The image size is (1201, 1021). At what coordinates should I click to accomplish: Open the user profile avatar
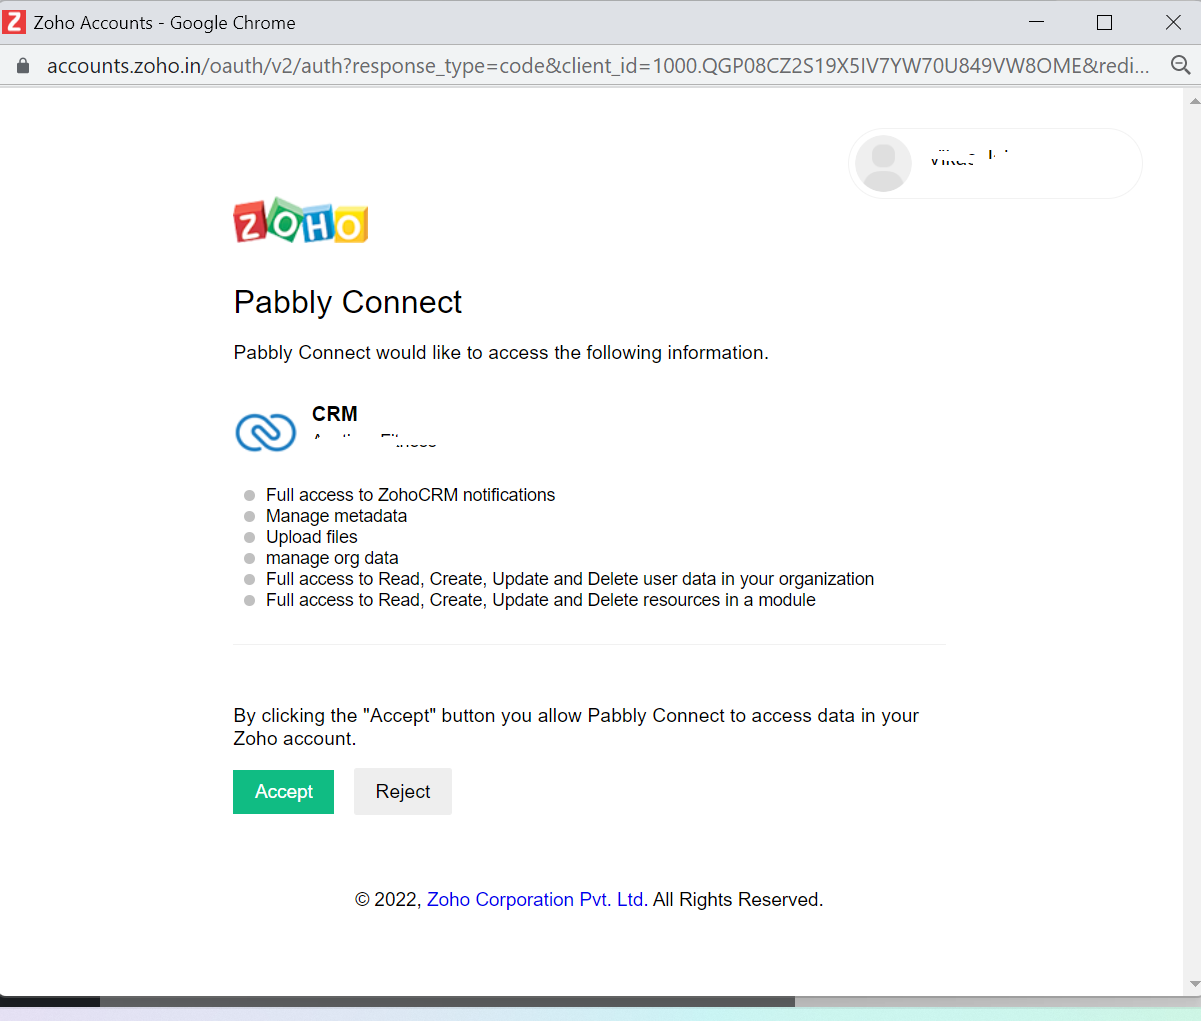tap(884, 163)
